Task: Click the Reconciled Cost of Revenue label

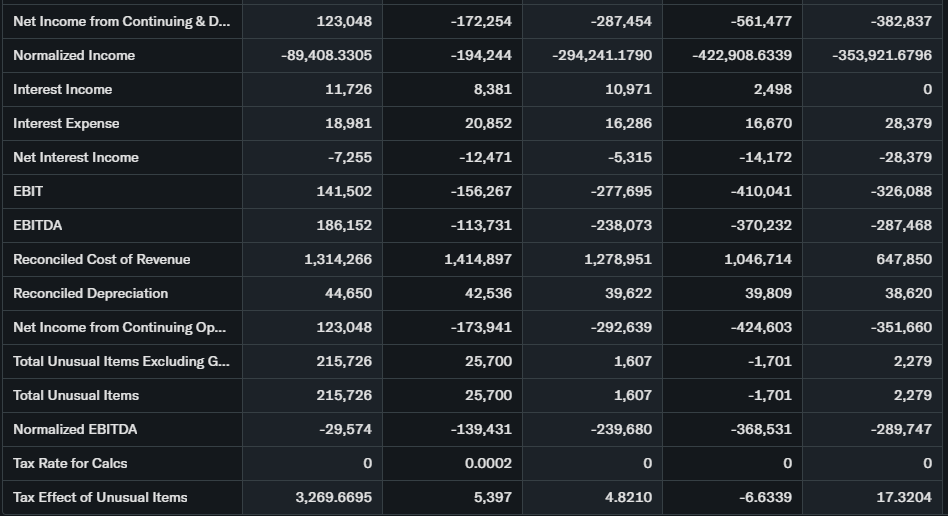Action: (101, 259)
